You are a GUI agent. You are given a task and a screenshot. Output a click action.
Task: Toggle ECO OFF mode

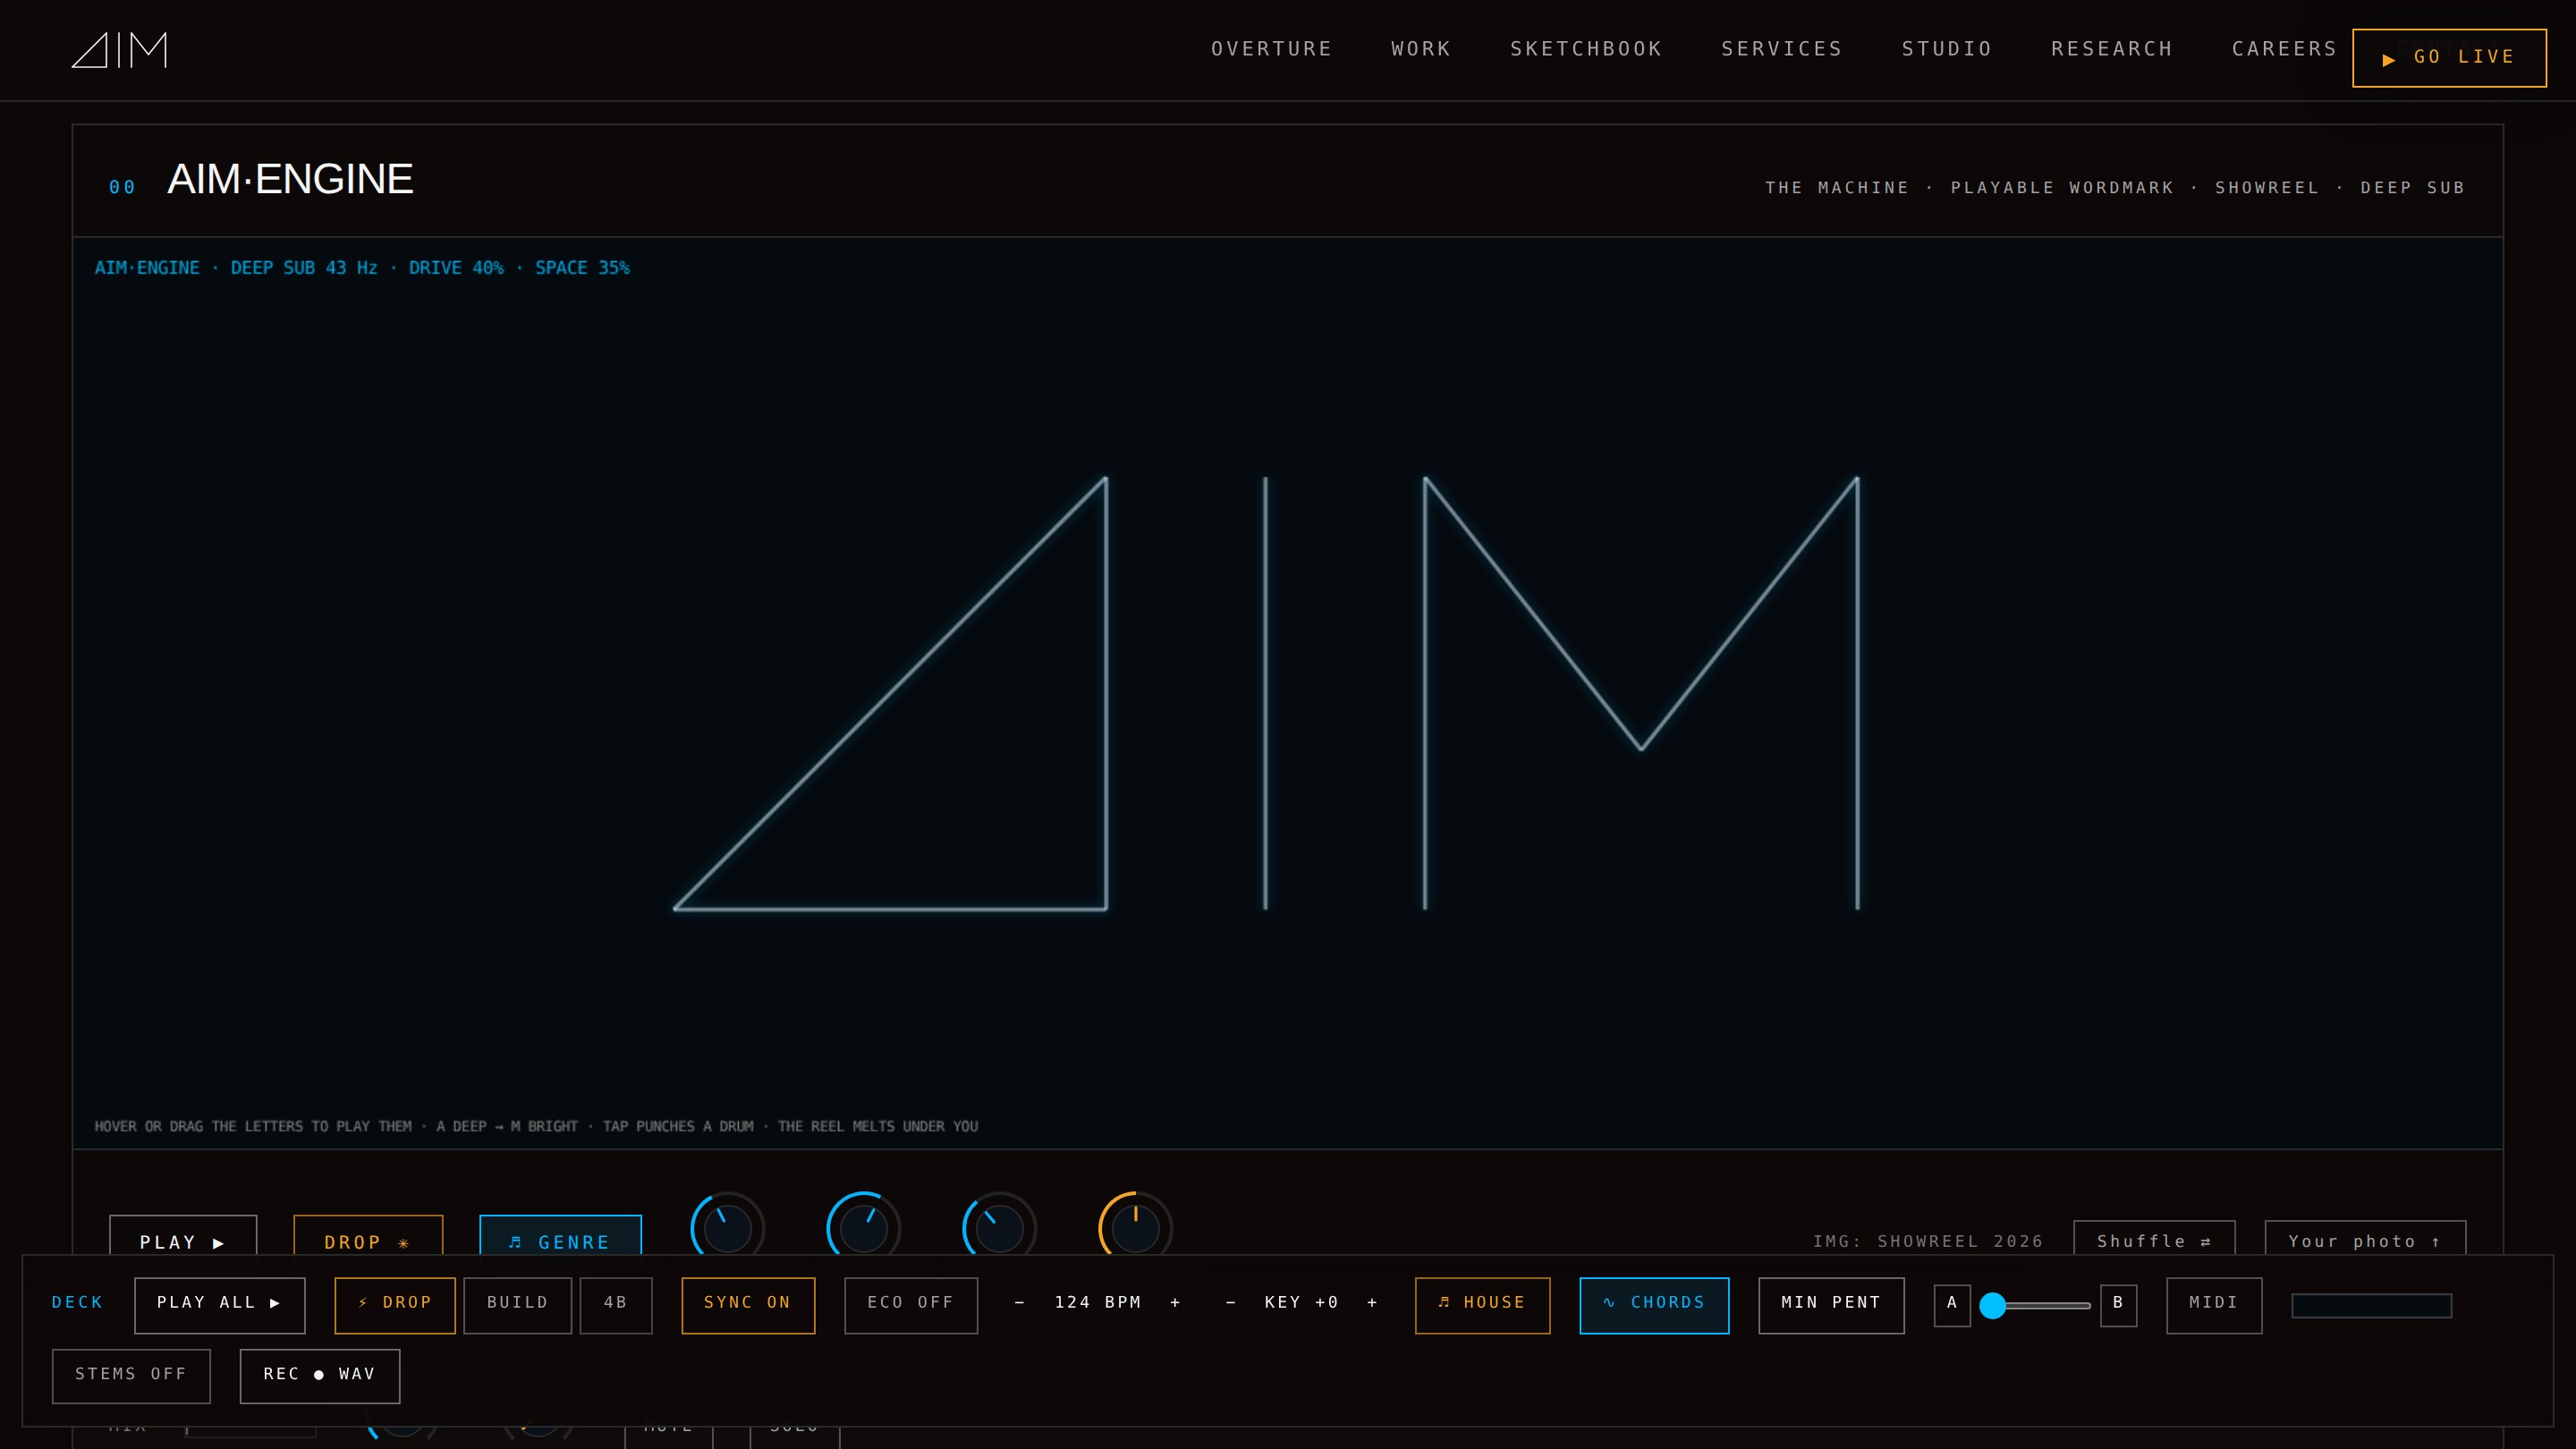(x=911, y=1304)
